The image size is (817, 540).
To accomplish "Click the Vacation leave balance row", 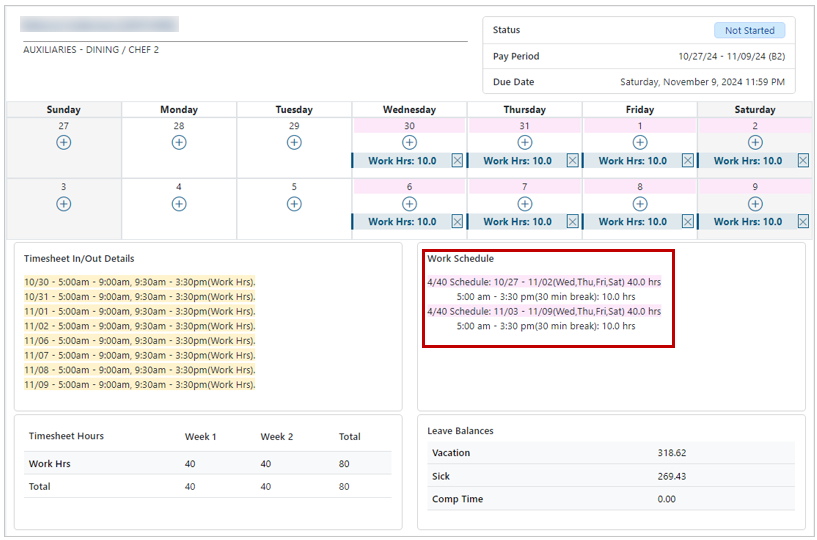I will 611,452.
